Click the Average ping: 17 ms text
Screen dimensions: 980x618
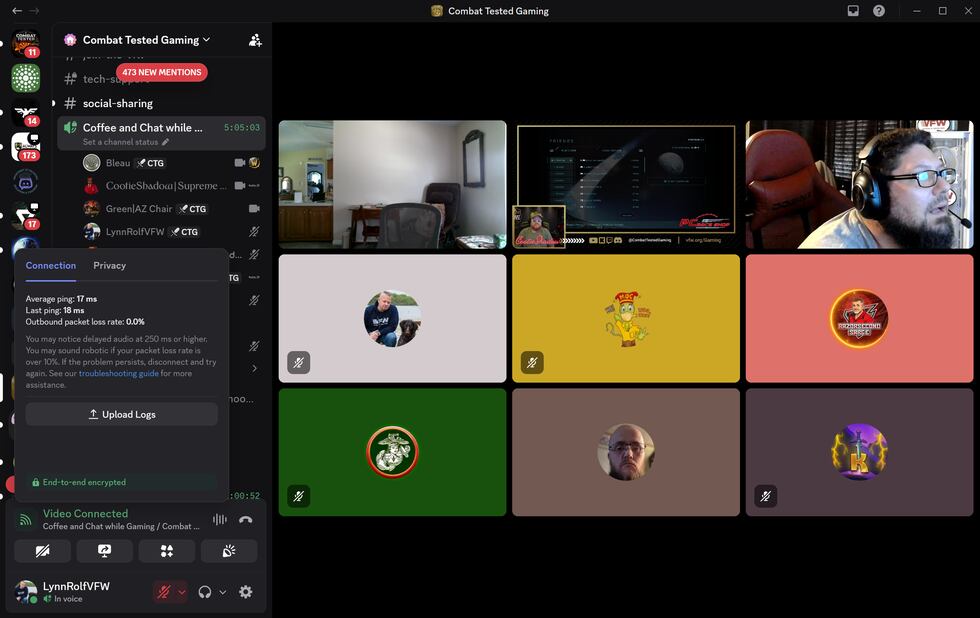click(61, 299)
